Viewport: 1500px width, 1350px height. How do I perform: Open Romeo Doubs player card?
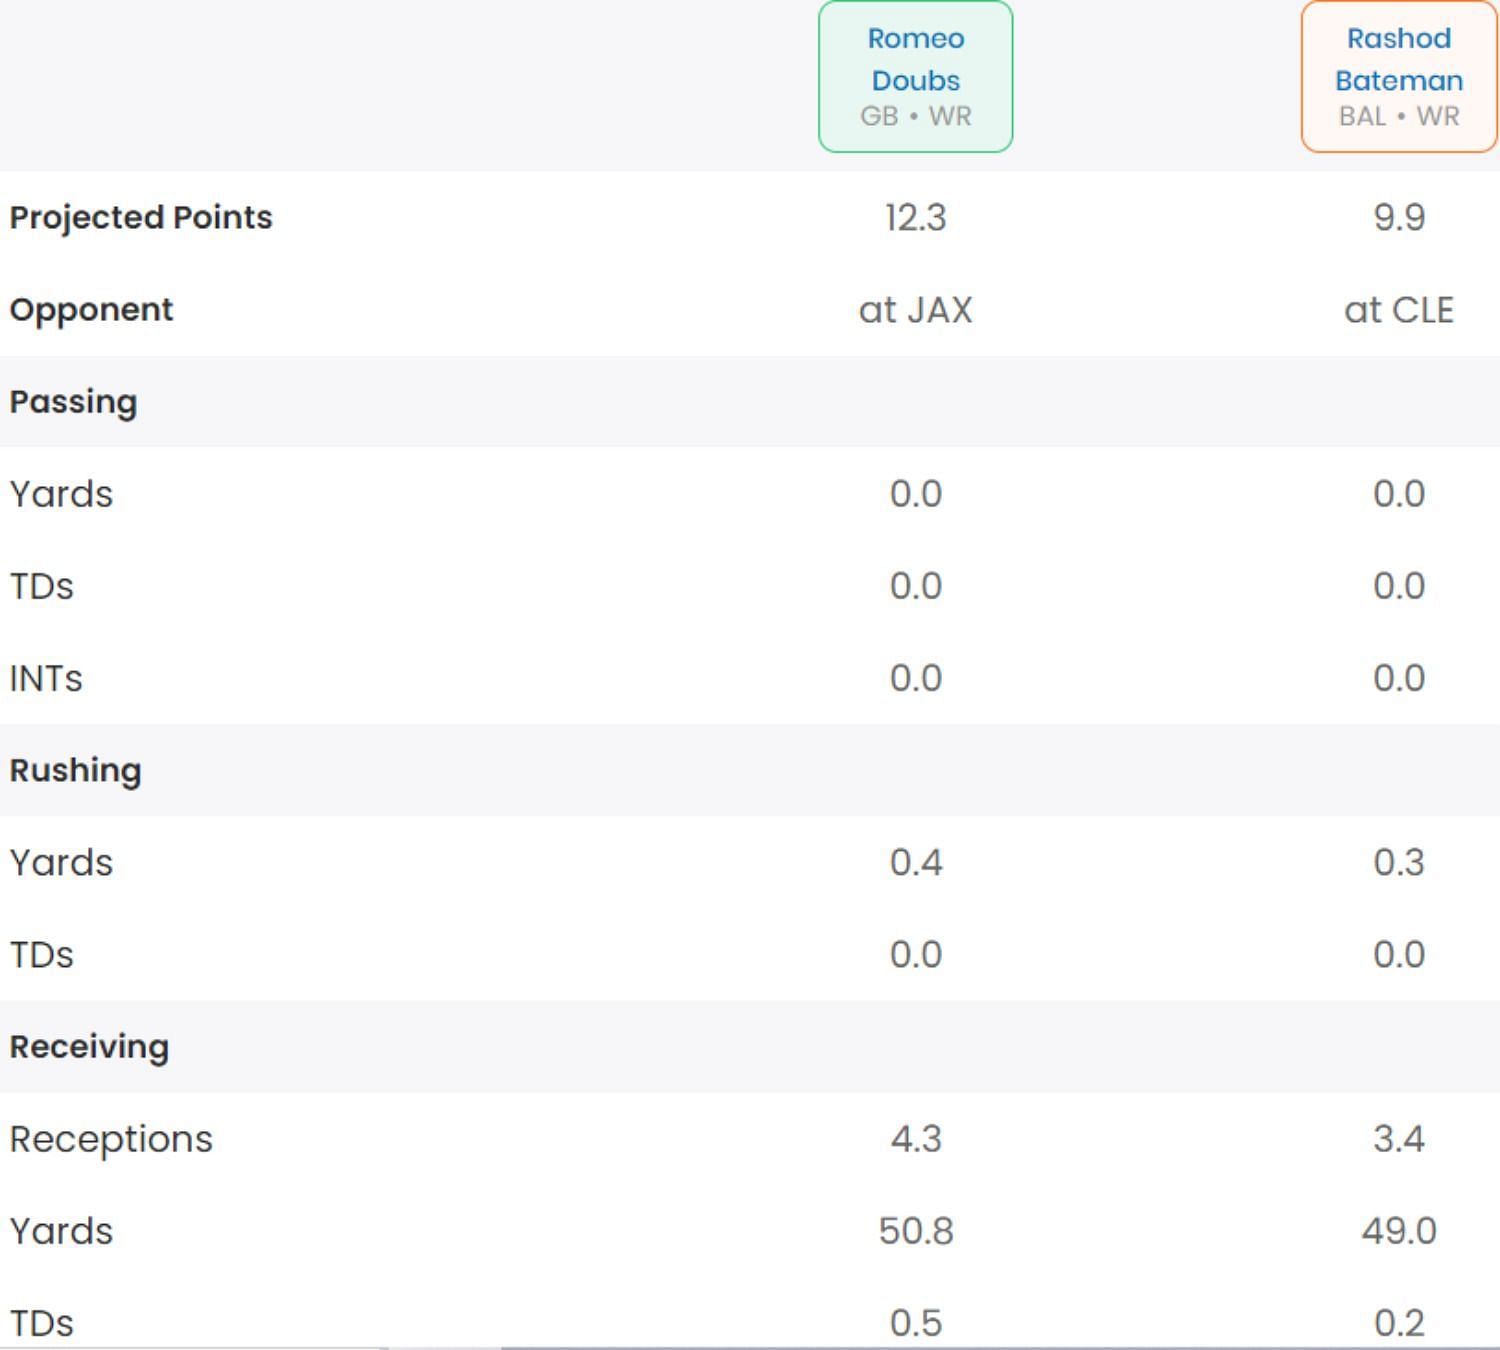coord(915,77)
